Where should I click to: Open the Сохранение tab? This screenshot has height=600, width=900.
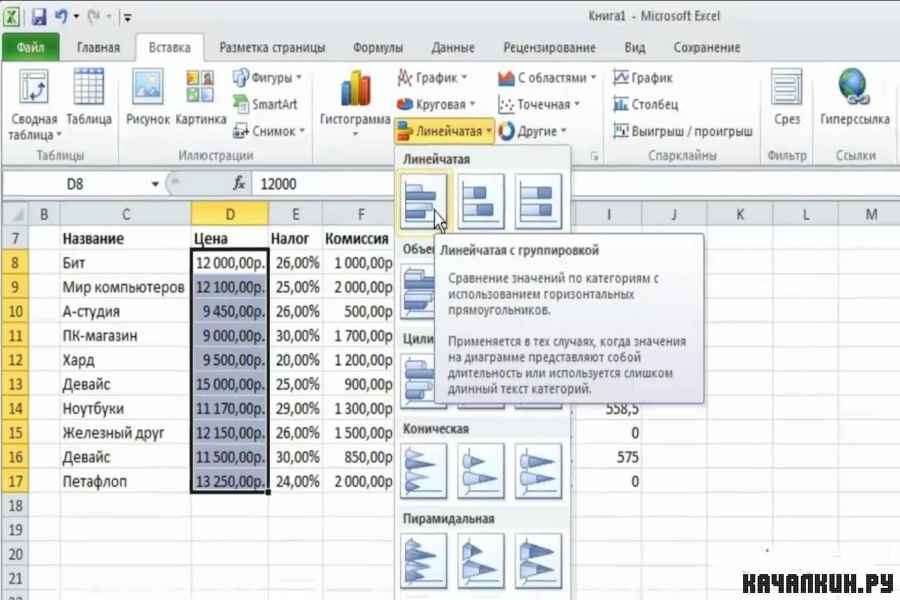707,47
